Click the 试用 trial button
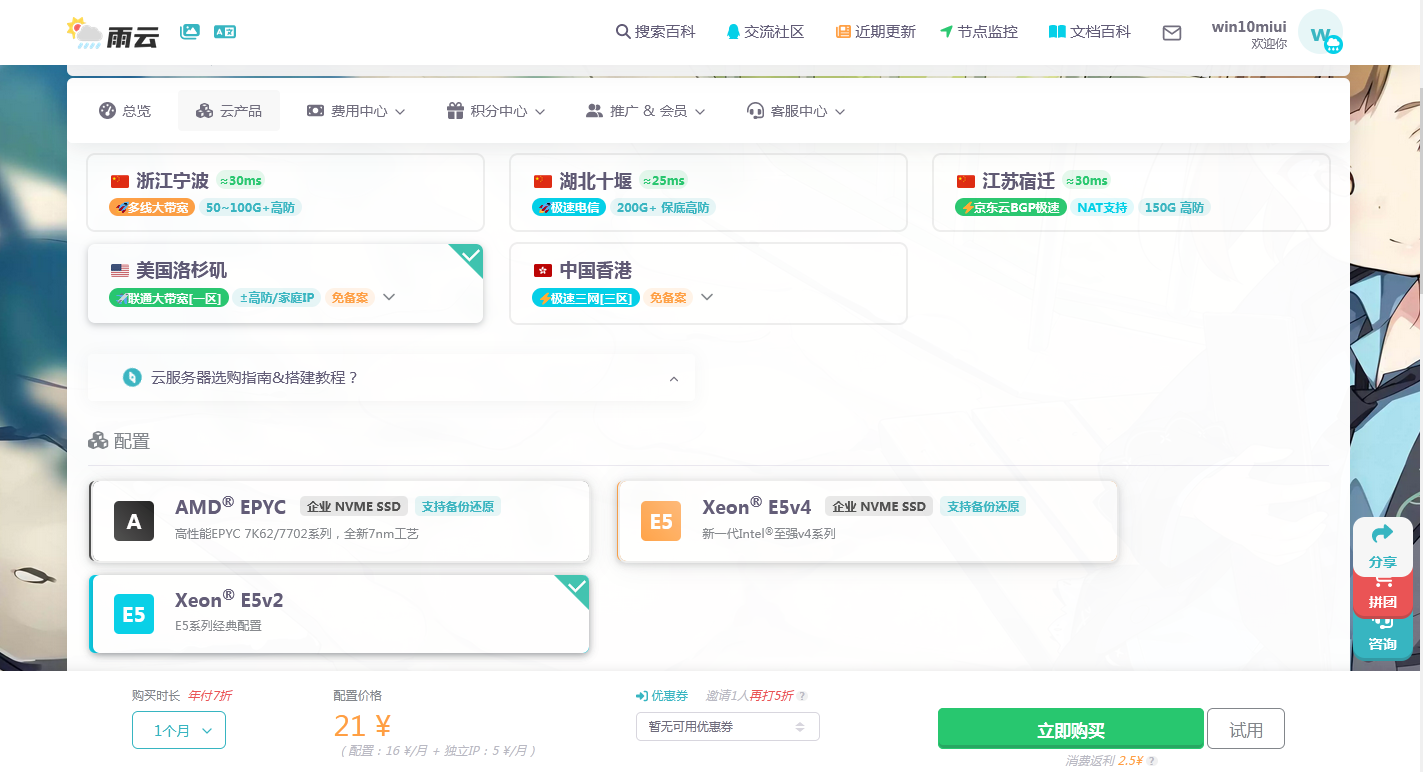Viewport: 1423px width, 772px height. pyautogui.click(x=1245, y=730)
